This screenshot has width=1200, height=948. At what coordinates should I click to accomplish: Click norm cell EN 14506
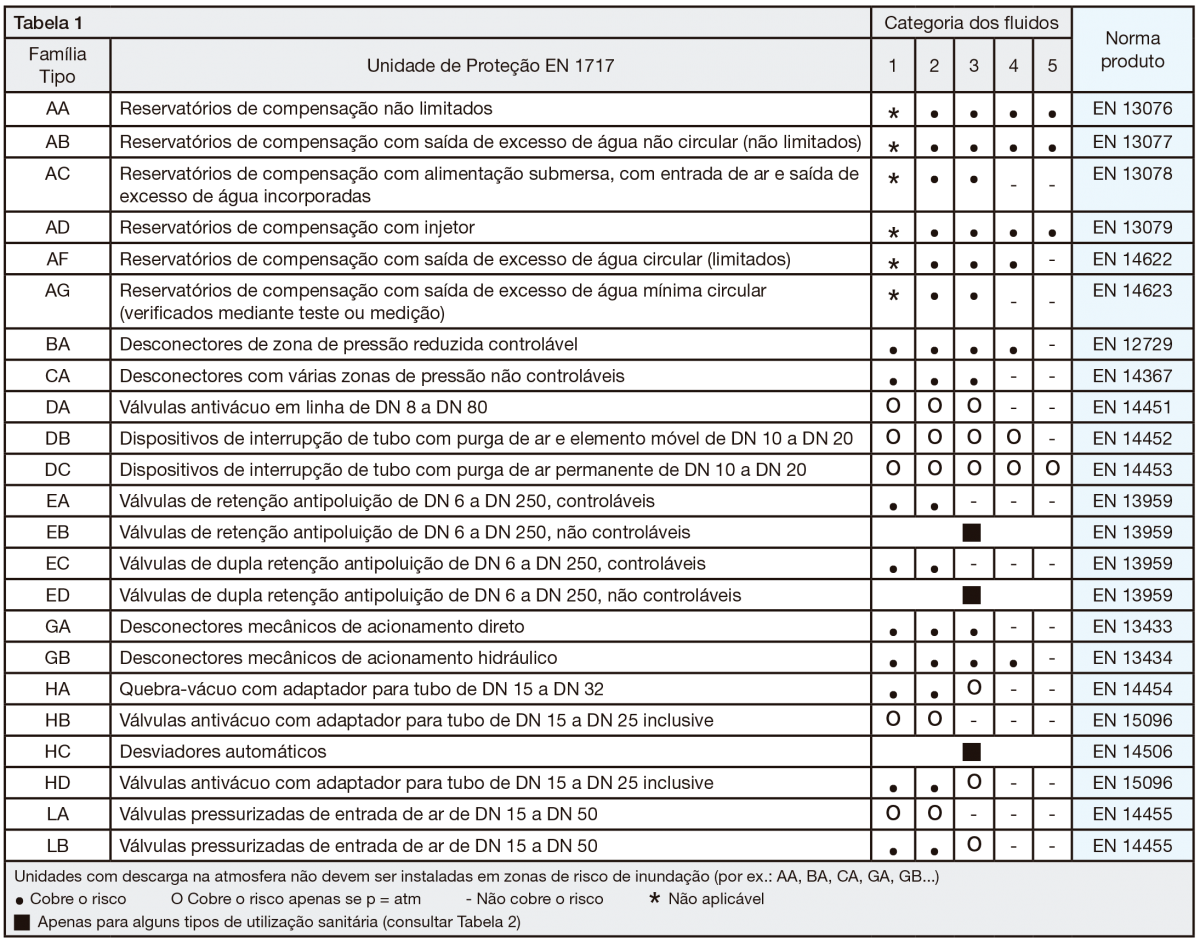click(x=1133, y=750)
